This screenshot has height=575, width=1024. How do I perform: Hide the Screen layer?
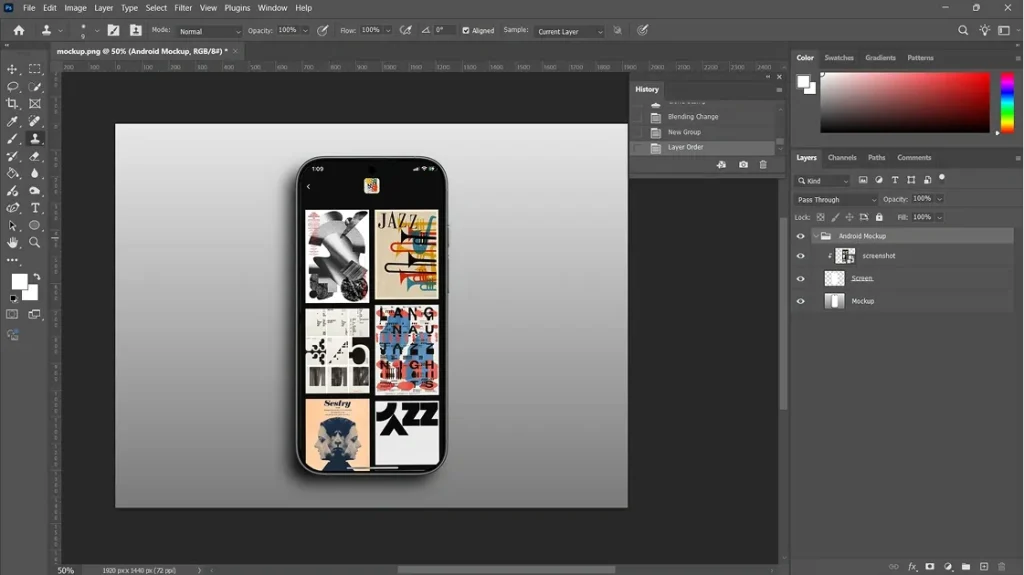click(x=801, y=279)
